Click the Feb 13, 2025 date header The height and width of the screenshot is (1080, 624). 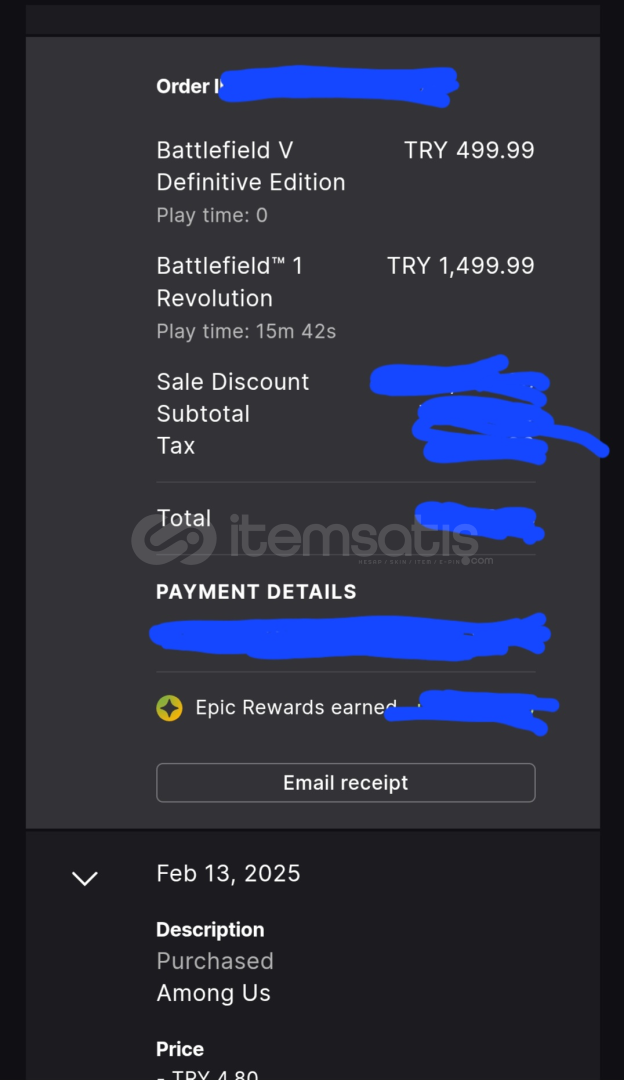coord(228,873)
